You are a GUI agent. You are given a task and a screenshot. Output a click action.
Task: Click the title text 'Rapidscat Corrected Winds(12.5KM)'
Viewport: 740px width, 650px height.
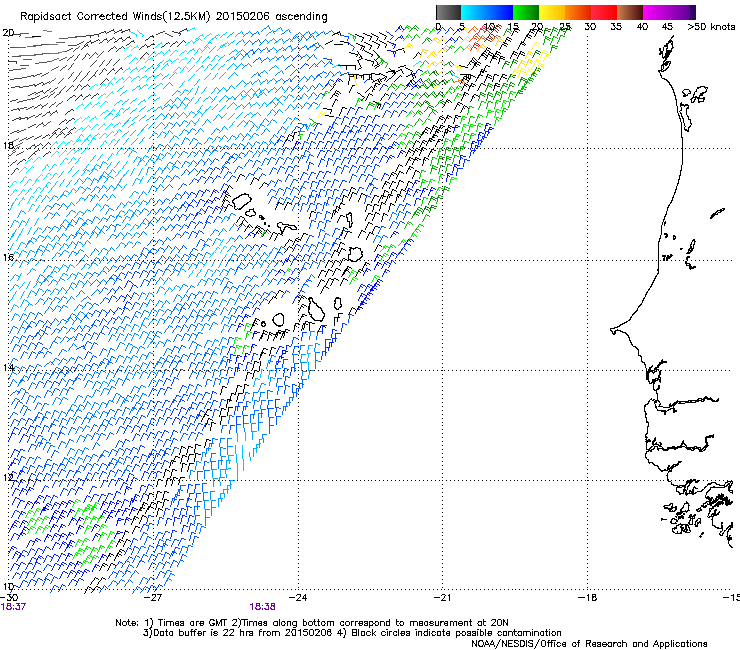(115, 17)
